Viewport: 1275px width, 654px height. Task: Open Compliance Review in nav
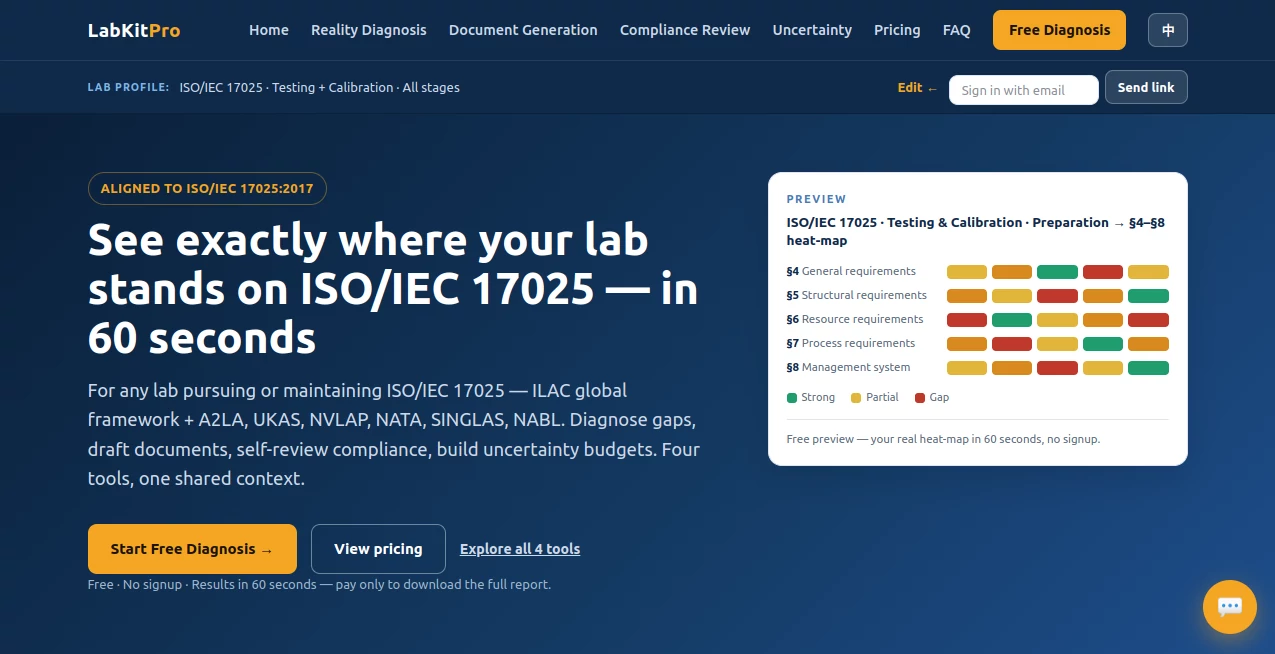685,30
